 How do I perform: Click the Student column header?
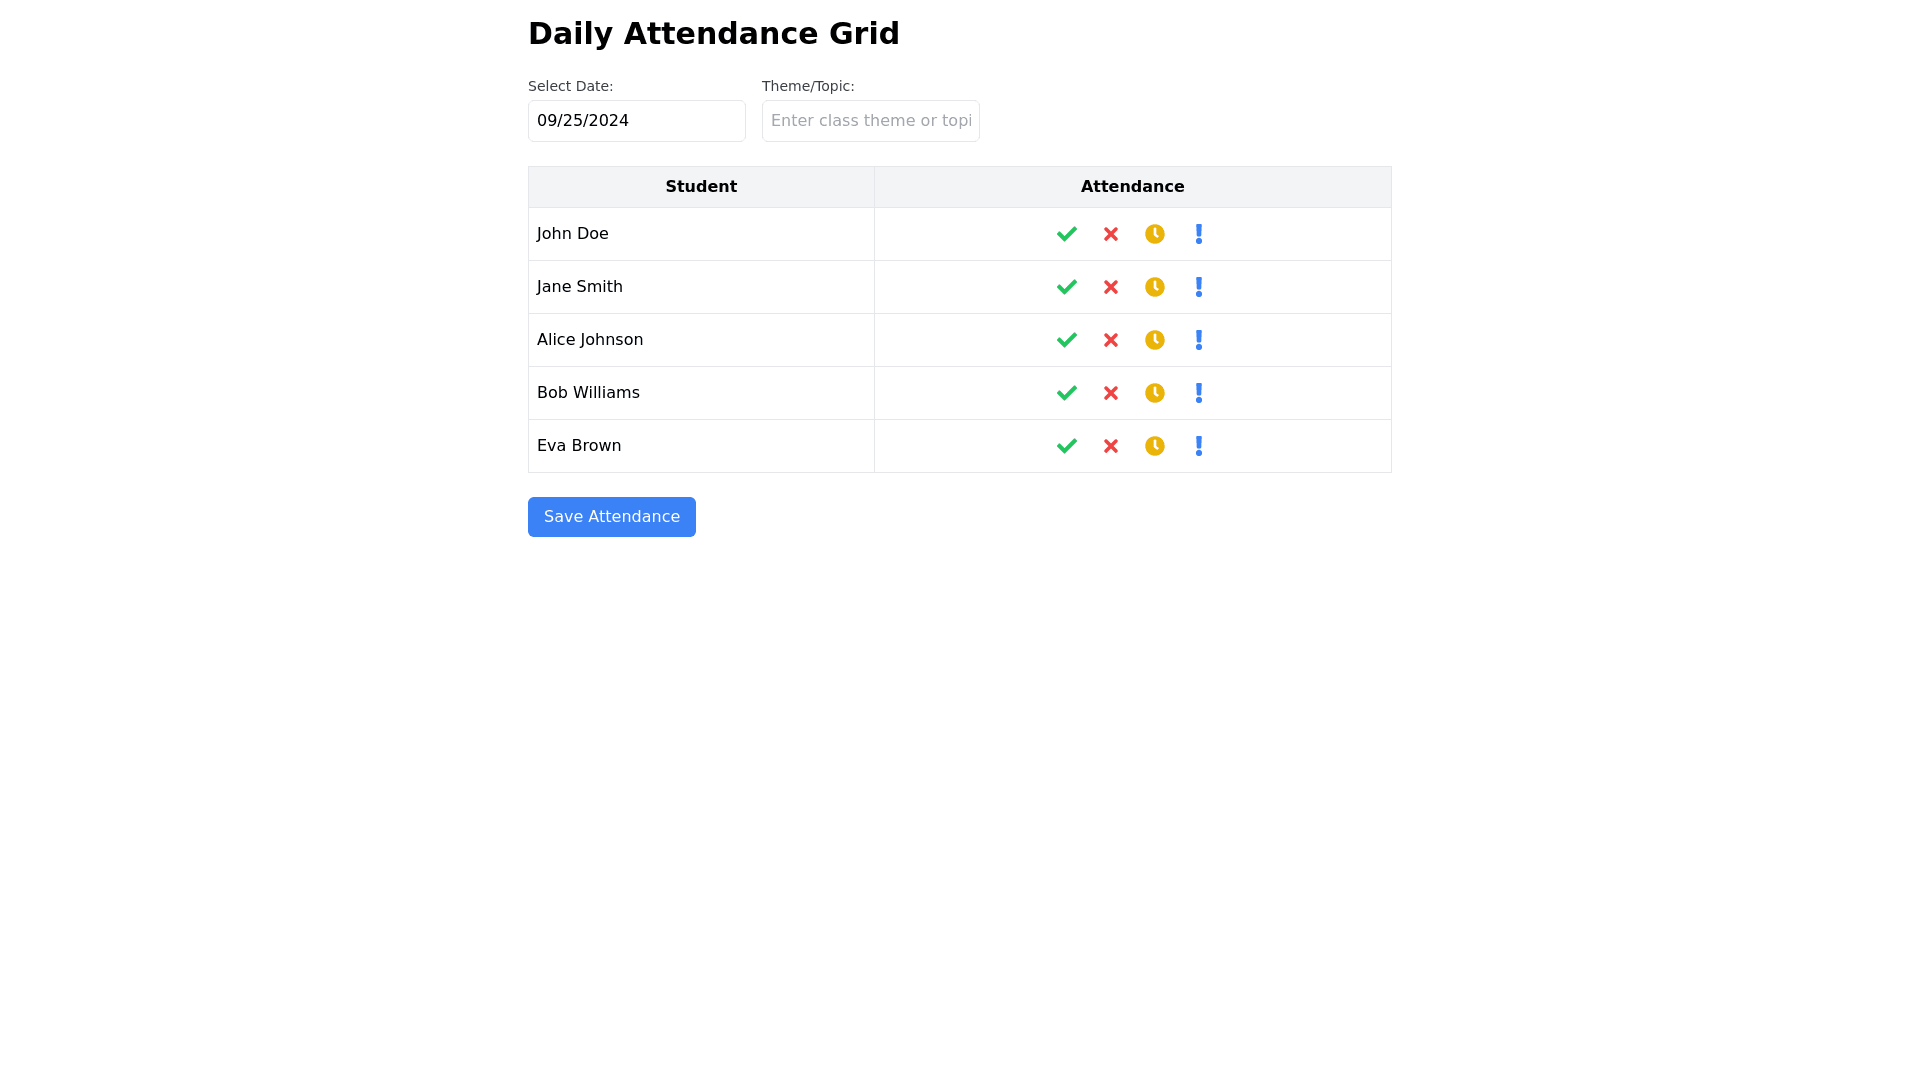click(x=701, y=187)
